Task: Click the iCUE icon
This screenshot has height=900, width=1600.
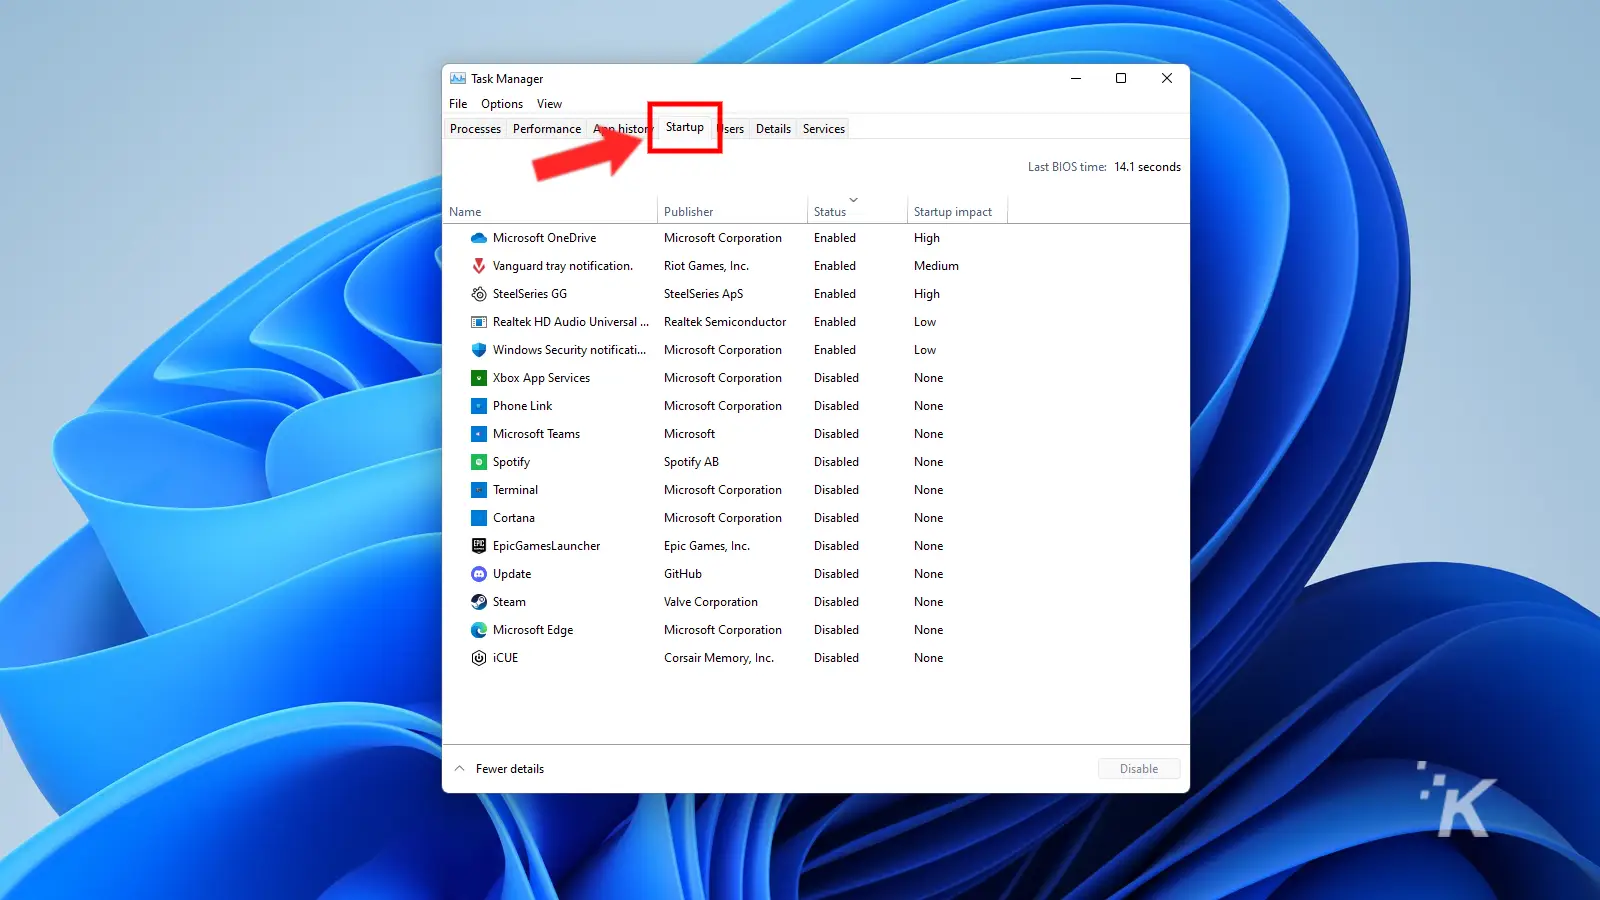Action: tap(479, 658)
